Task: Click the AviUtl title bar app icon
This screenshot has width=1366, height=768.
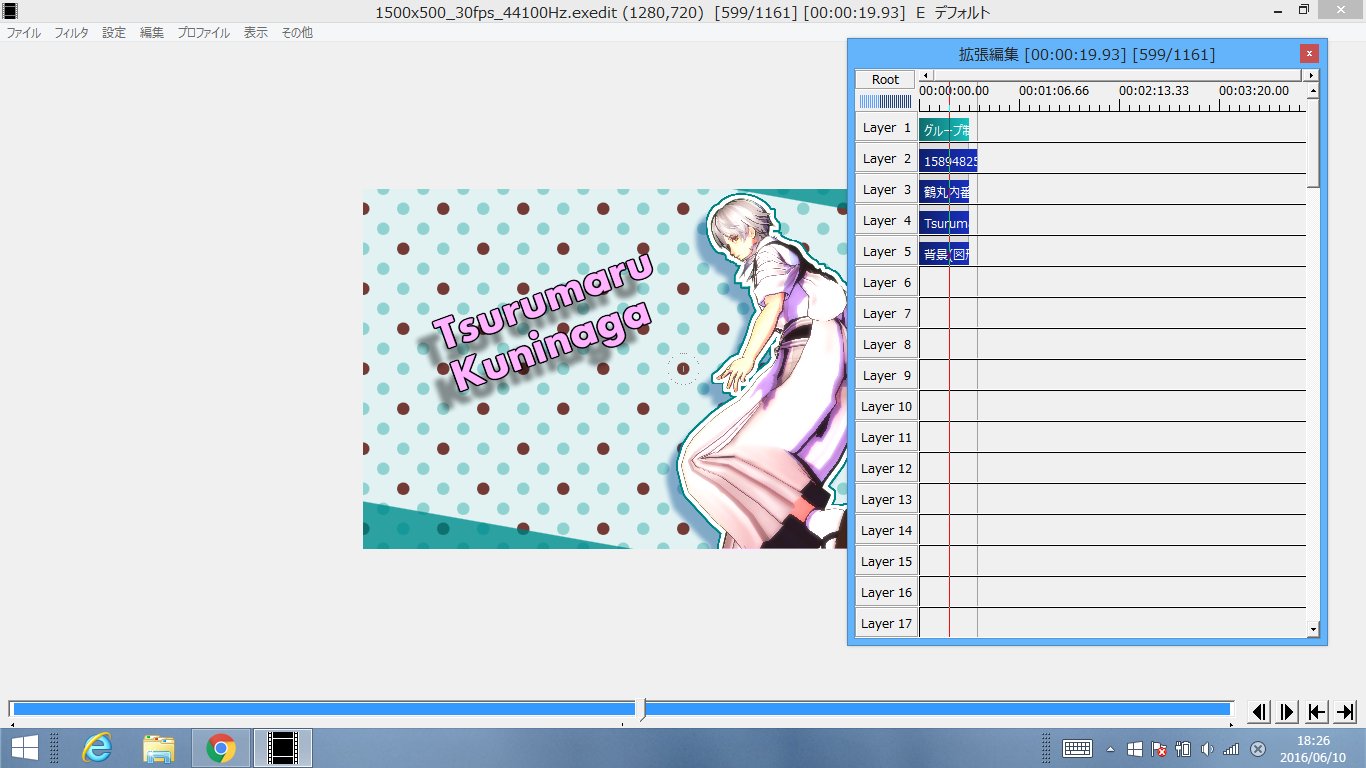Action: 11,12
